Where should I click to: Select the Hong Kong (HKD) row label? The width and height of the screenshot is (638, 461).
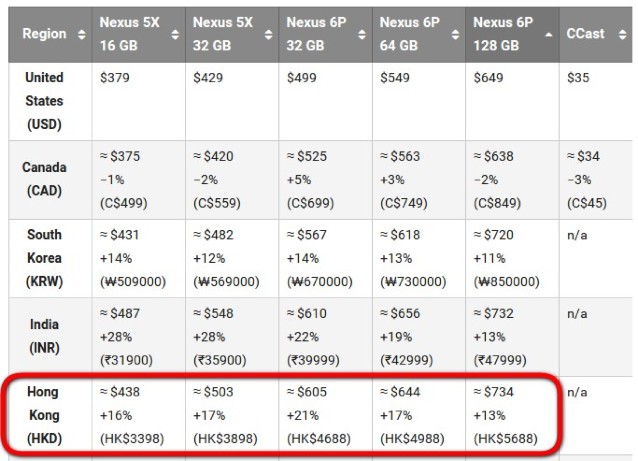(44, 415)
